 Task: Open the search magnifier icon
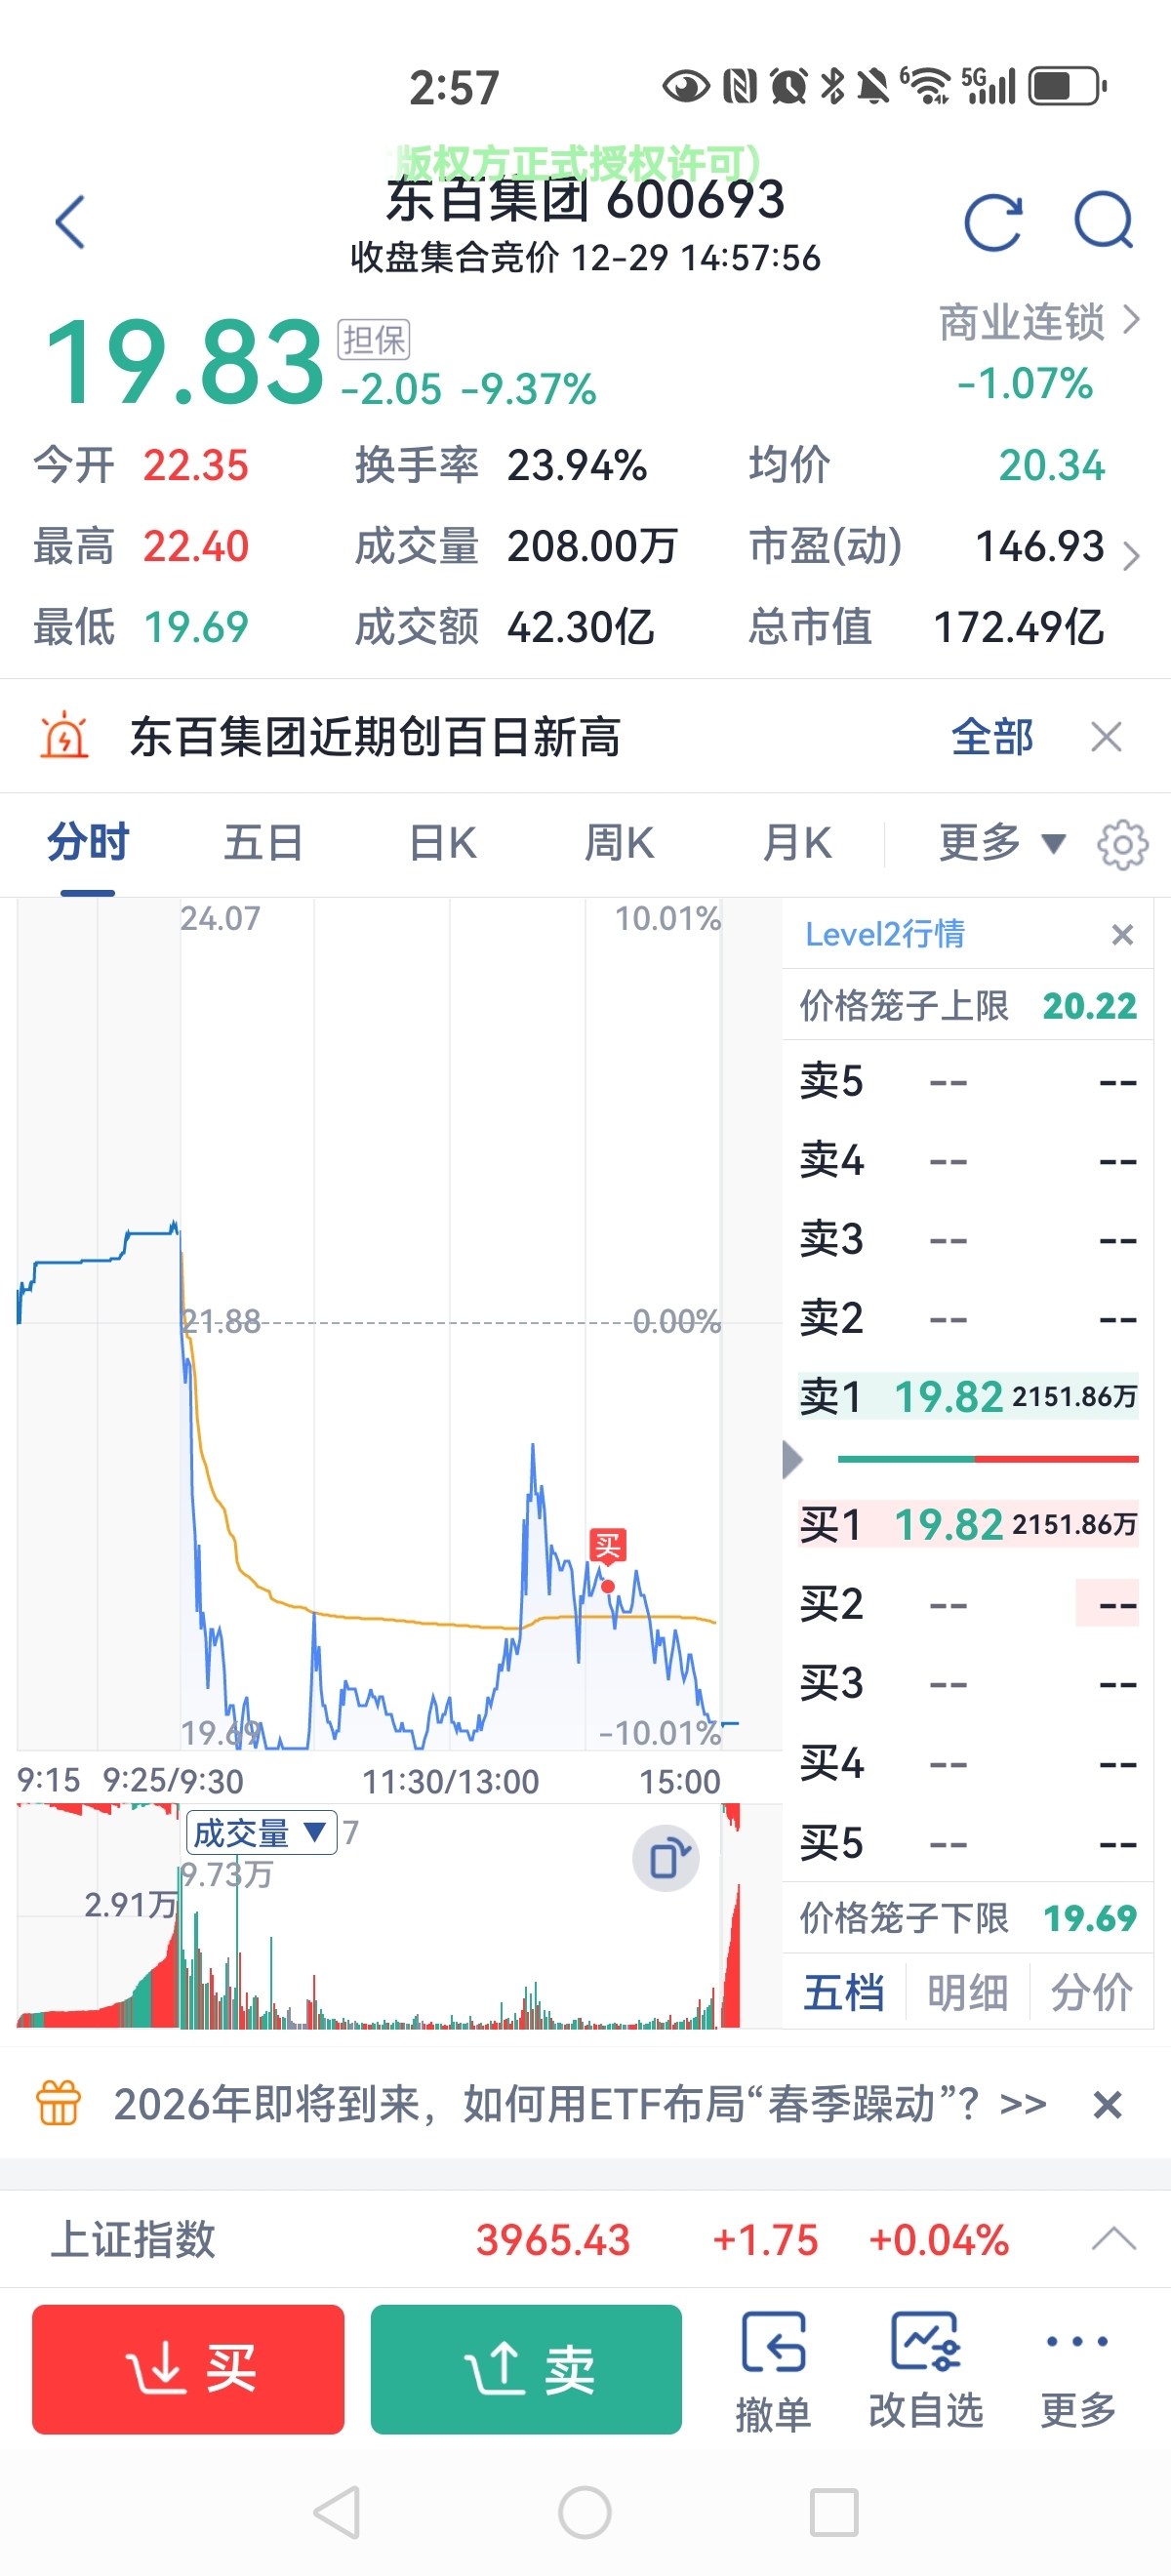click(1104, 221)
